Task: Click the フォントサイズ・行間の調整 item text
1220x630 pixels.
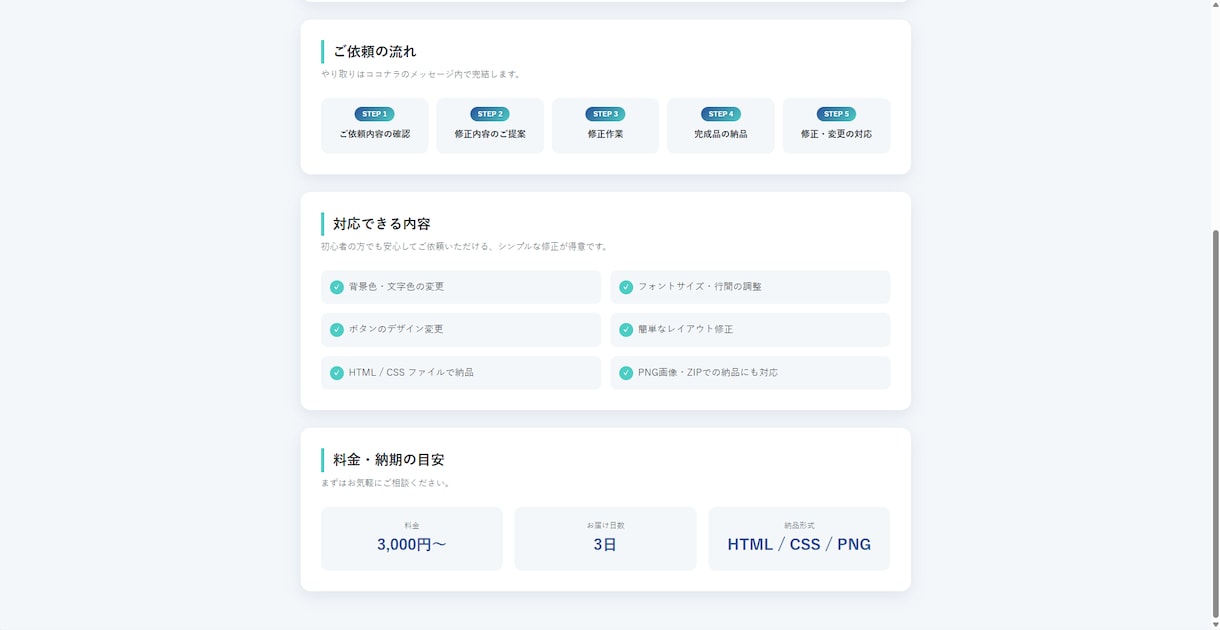Action: pos(700,287)
